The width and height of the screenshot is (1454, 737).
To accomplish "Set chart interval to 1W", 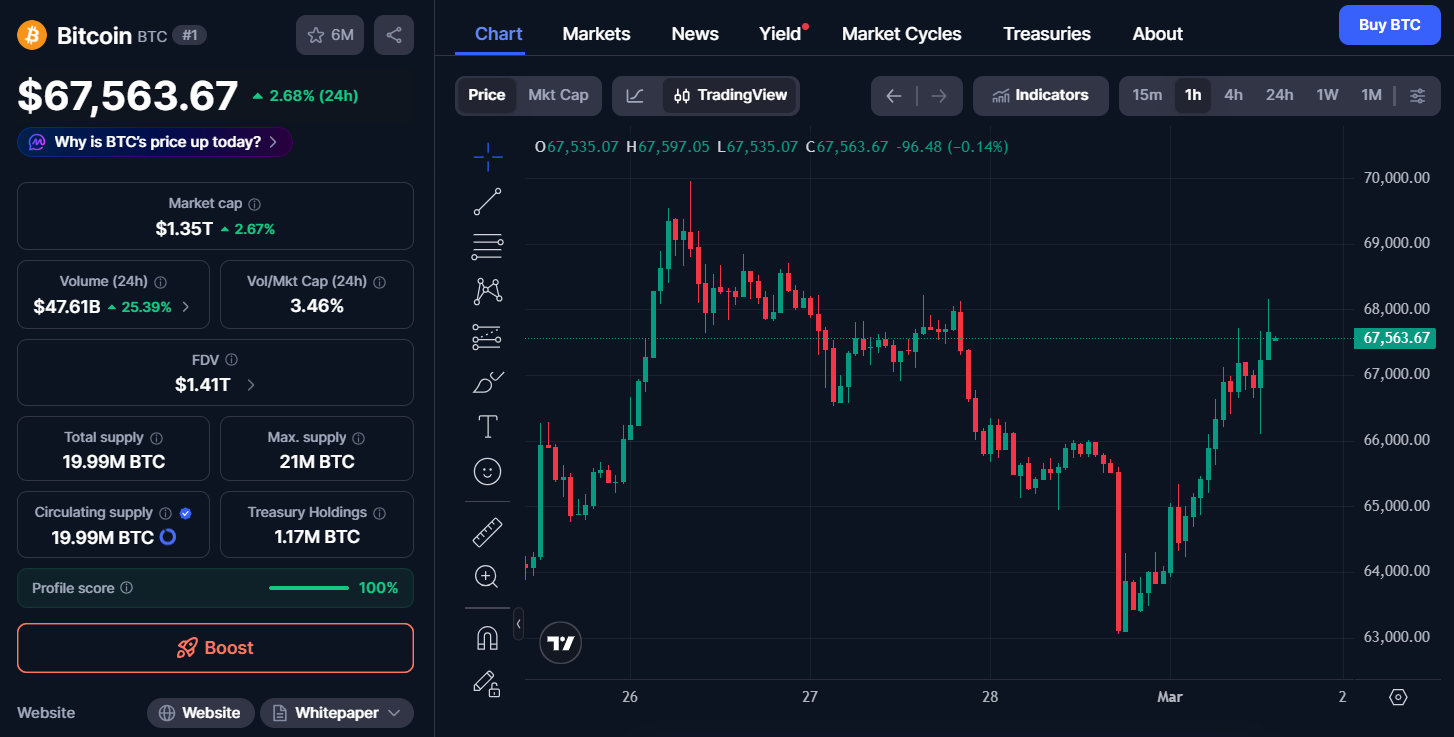I will pyautogui.click(x=1327, y=96).
